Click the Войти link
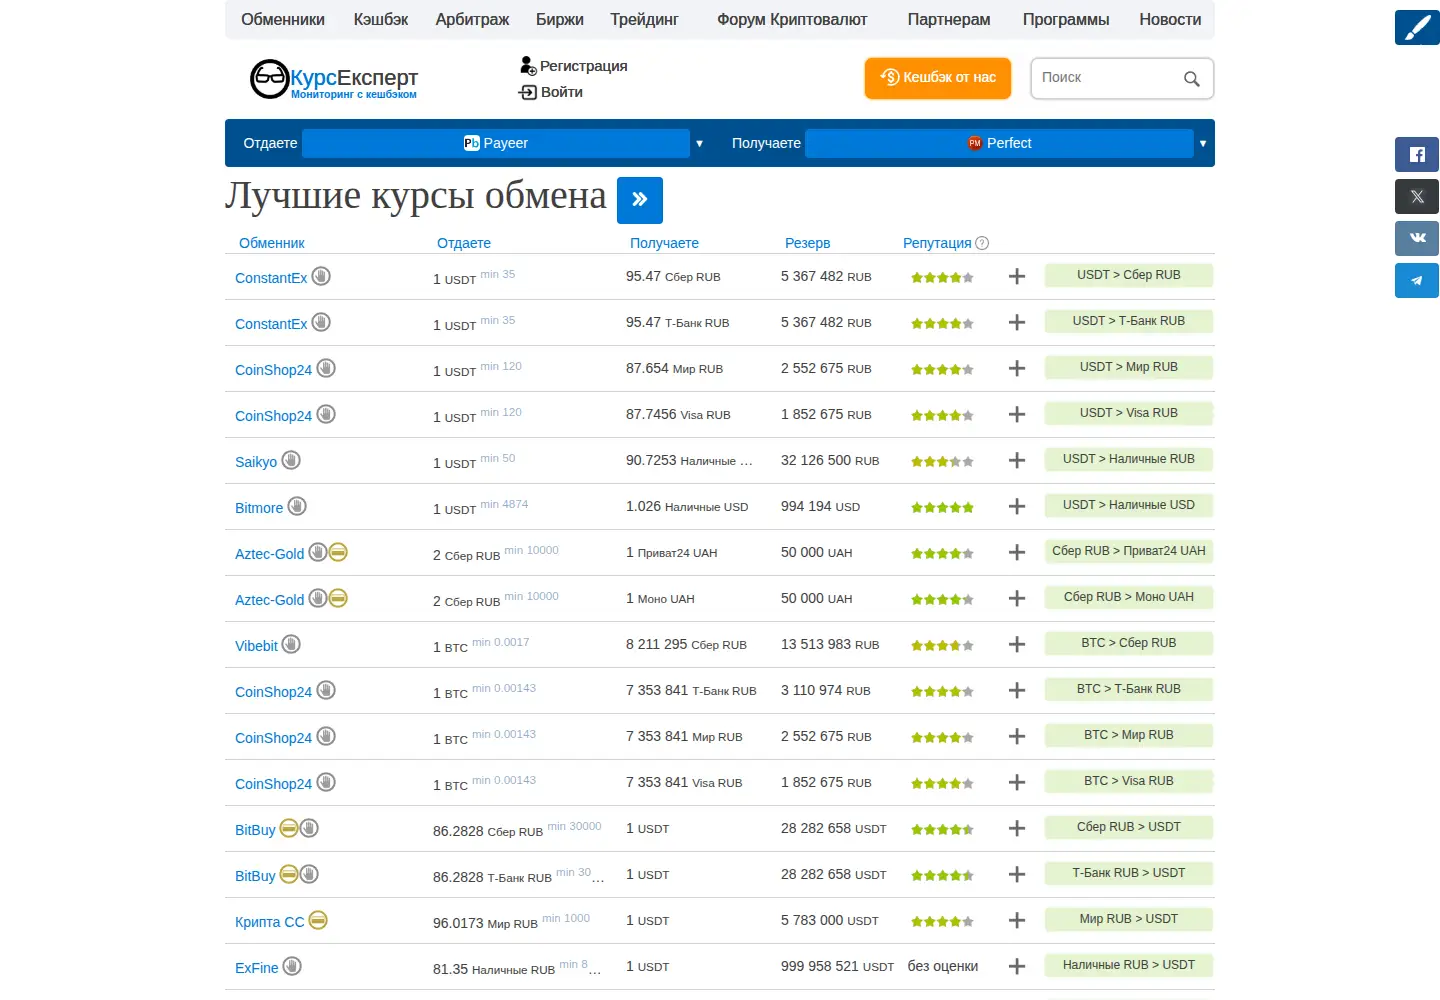Image resolution: width=1440 pixels, height=1000 pixels. 551,92
